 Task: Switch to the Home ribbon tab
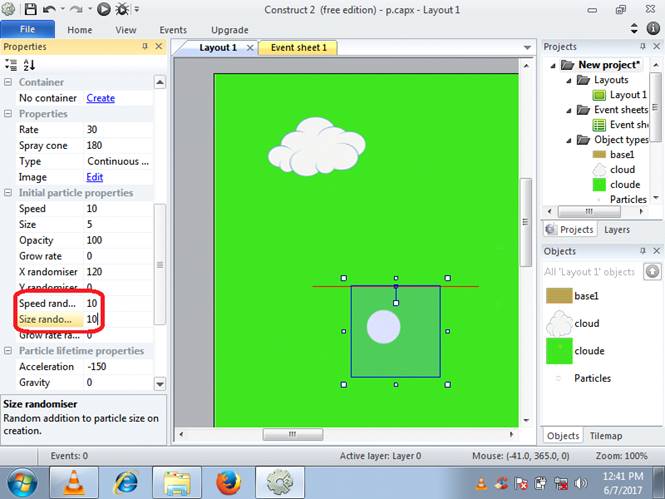click(x=79, y=30)
